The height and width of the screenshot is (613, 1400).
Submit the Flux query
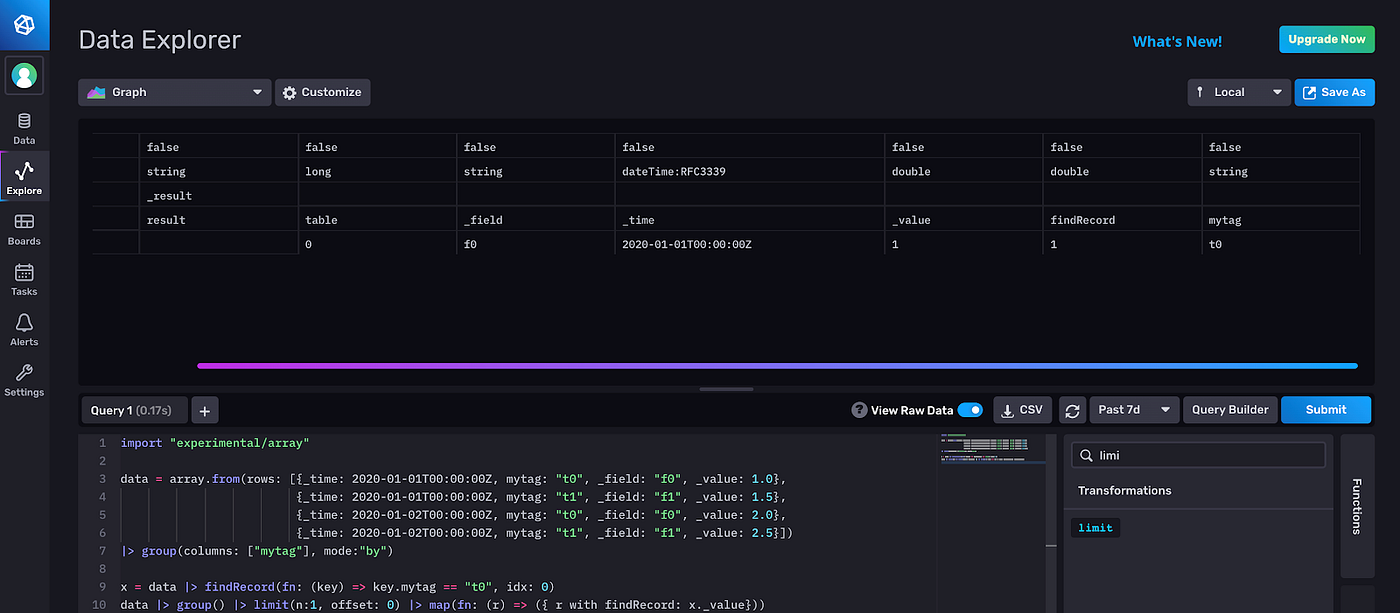tap(1325, 409)
